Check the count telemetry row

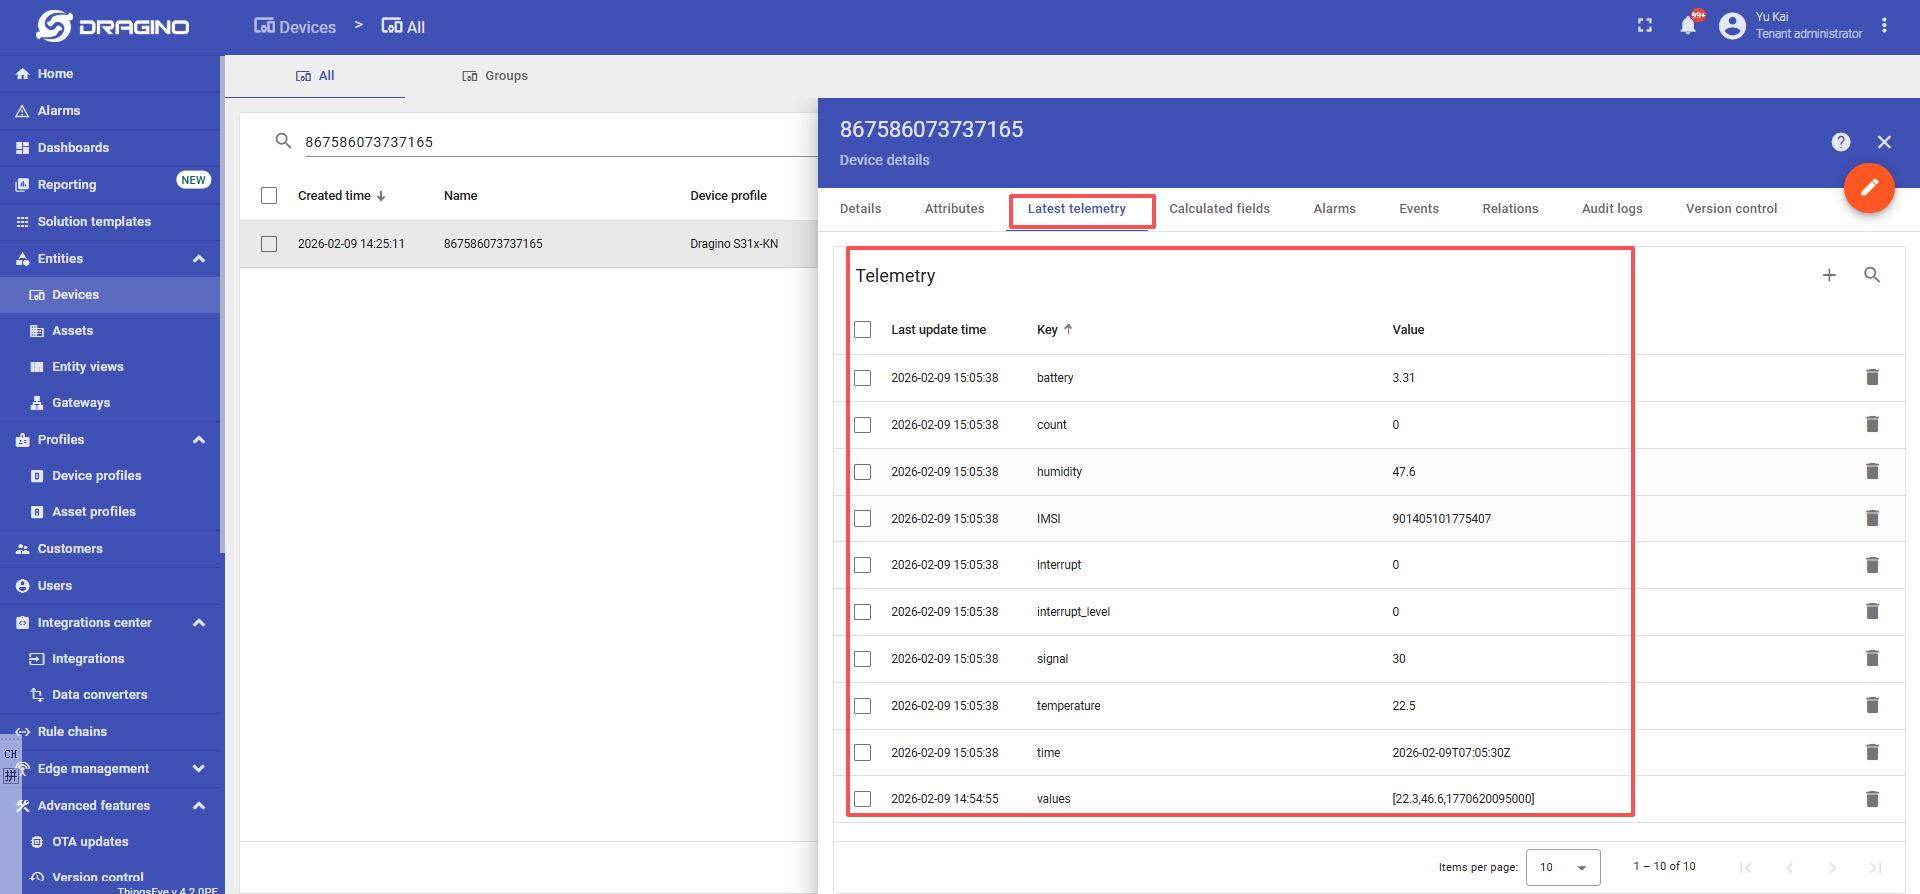[863, 425]
